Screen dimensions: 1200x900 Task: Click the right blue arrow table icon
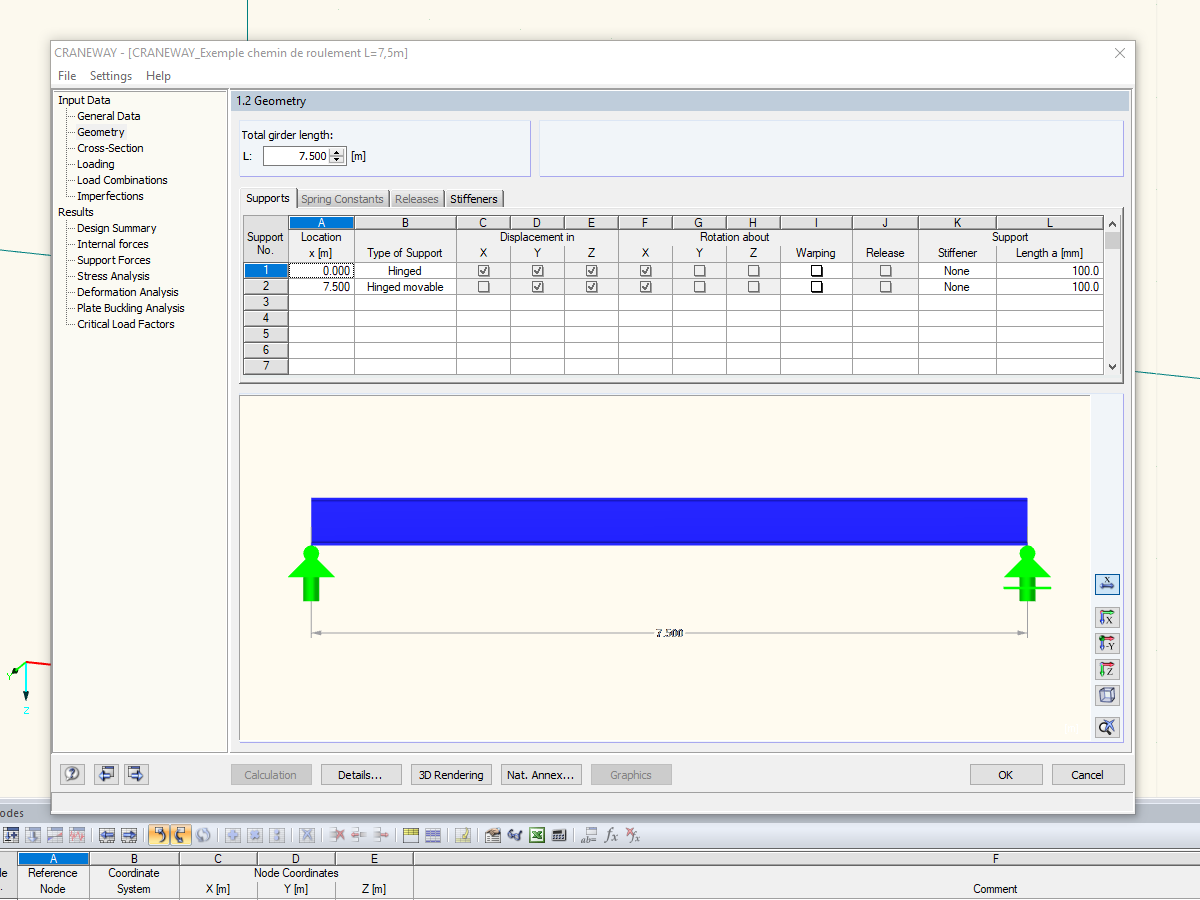pyautogui.click(x=129, y=835)
